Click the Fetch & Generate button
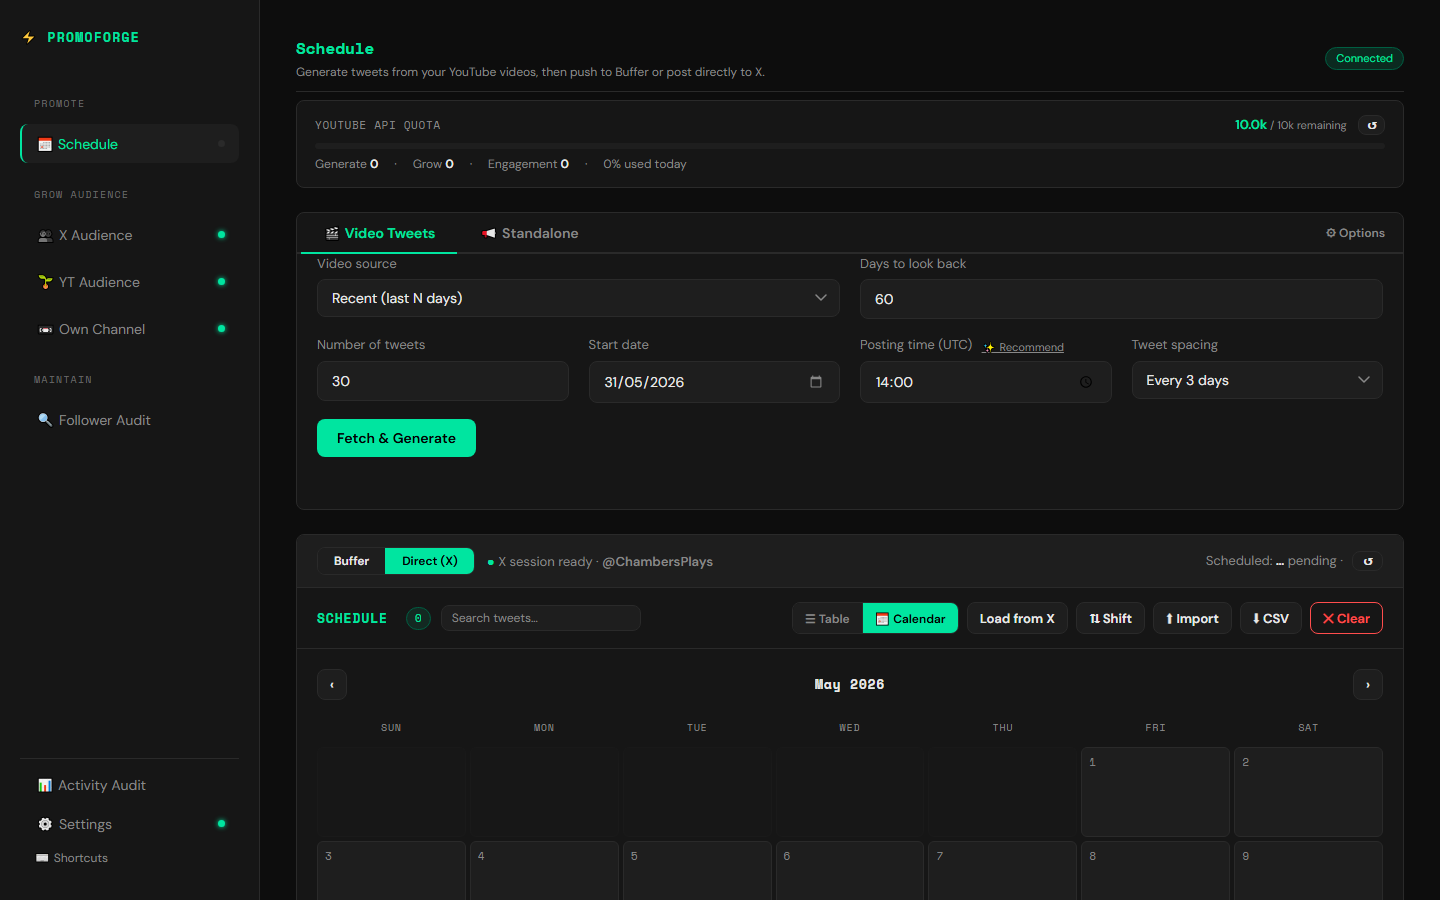The height and width of the screenshot is (900, 1440). pyautogui.click(x=396, y=438)
